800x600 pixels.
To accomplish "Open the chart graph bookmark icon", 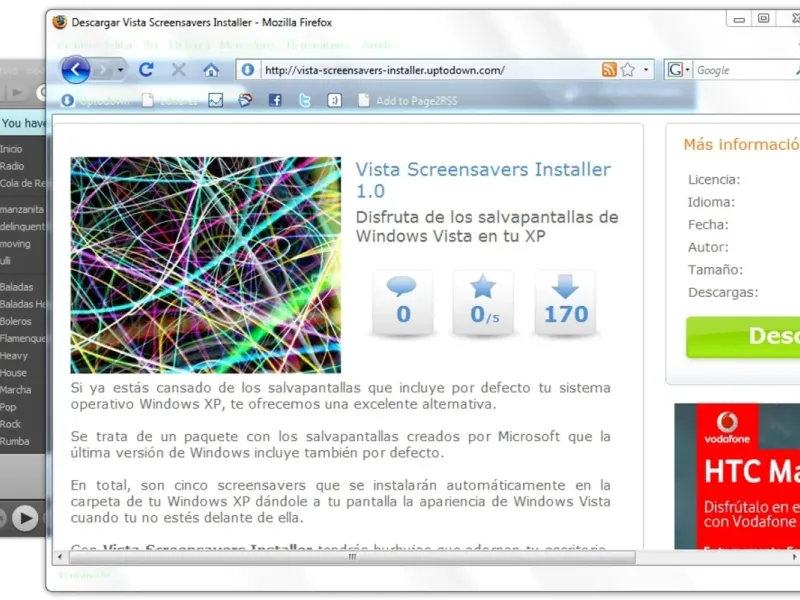I will click(x=216, y=101).
